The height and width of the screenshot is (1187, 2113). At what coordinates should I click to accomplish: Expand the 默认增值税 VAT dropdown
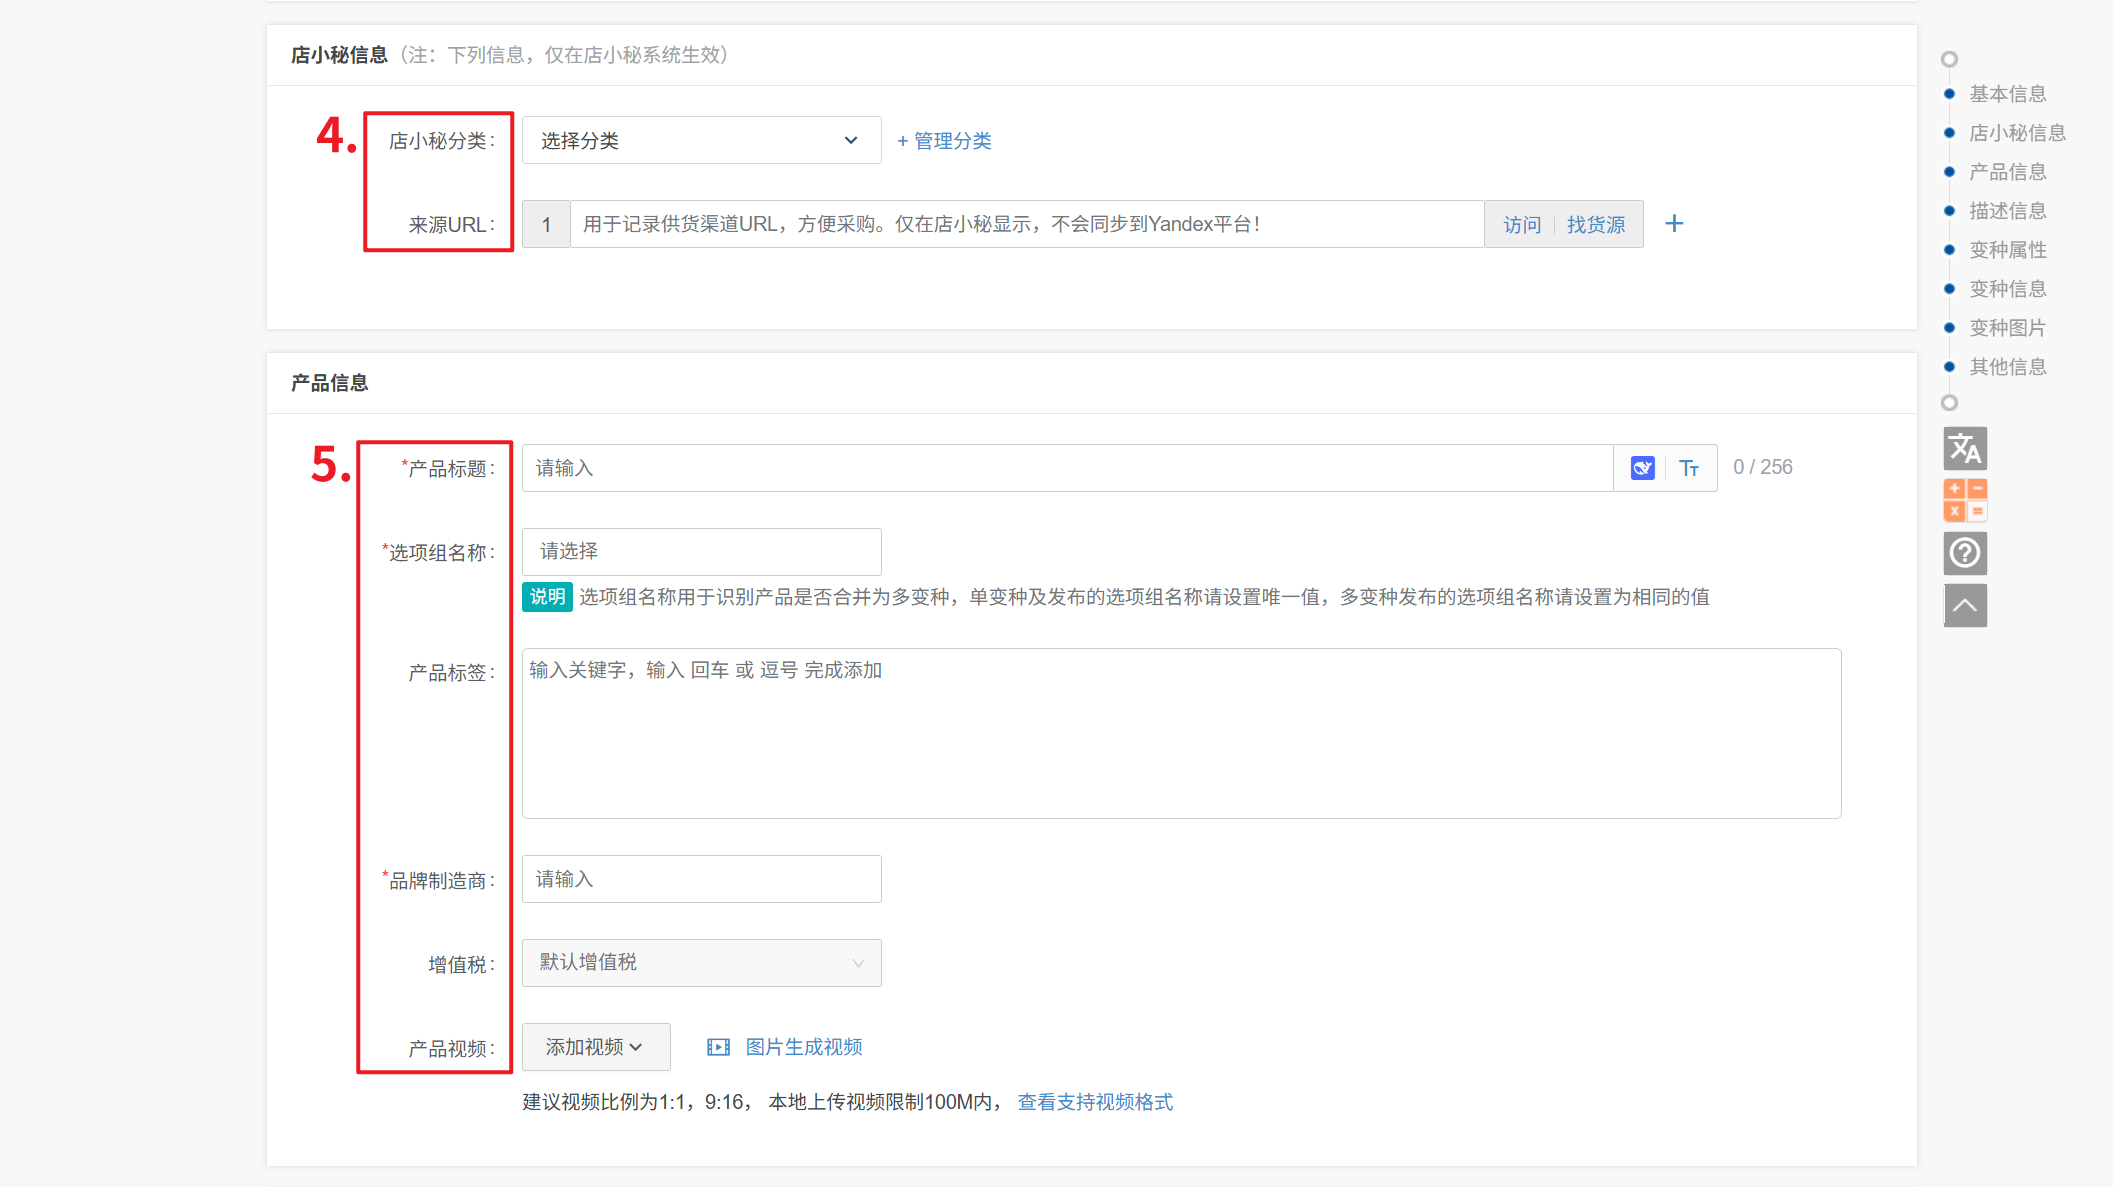tap(701, 963)
